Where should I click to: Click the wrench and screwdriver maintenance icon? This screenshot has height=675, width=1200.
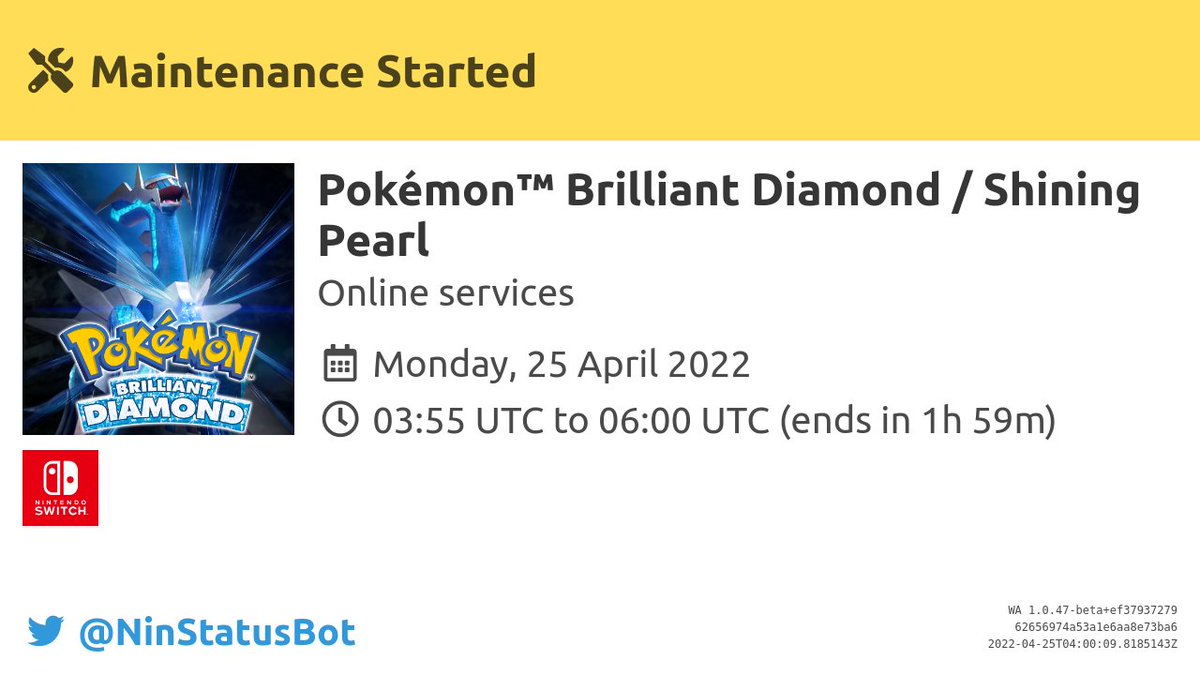[x=50, y=72]
